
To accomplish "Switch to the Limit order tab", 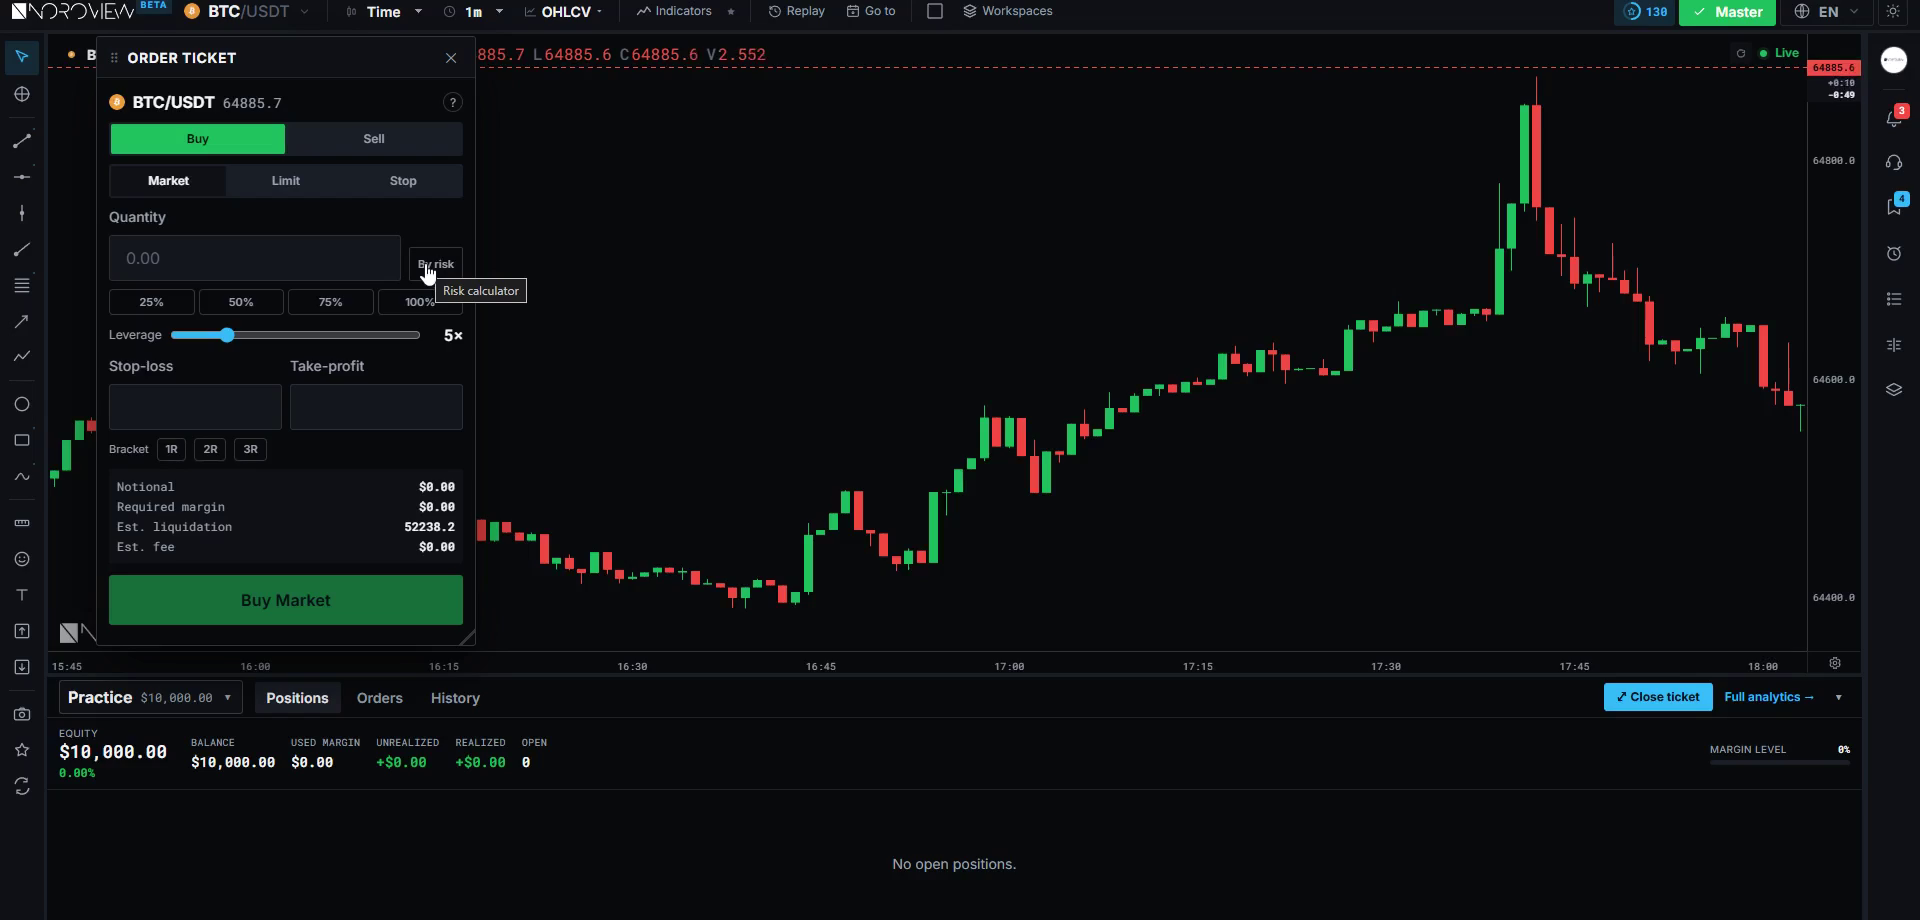I will pos(286,181).
